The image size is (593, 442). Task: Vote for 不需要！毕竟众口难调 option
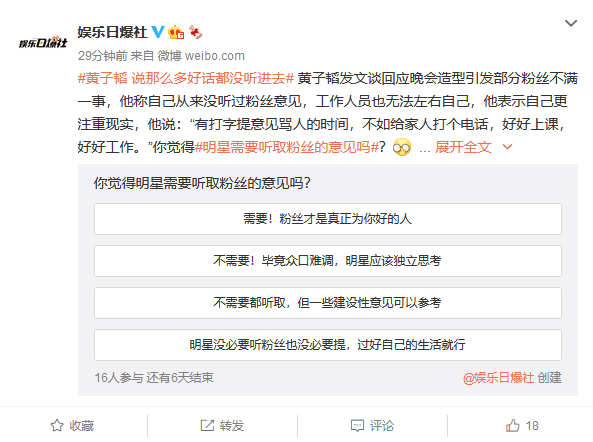pyautogui.click(x=328, y=261)
